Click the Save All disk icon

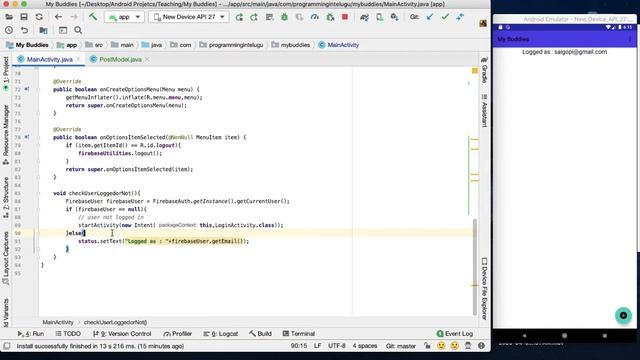click(x=24, y=17)
